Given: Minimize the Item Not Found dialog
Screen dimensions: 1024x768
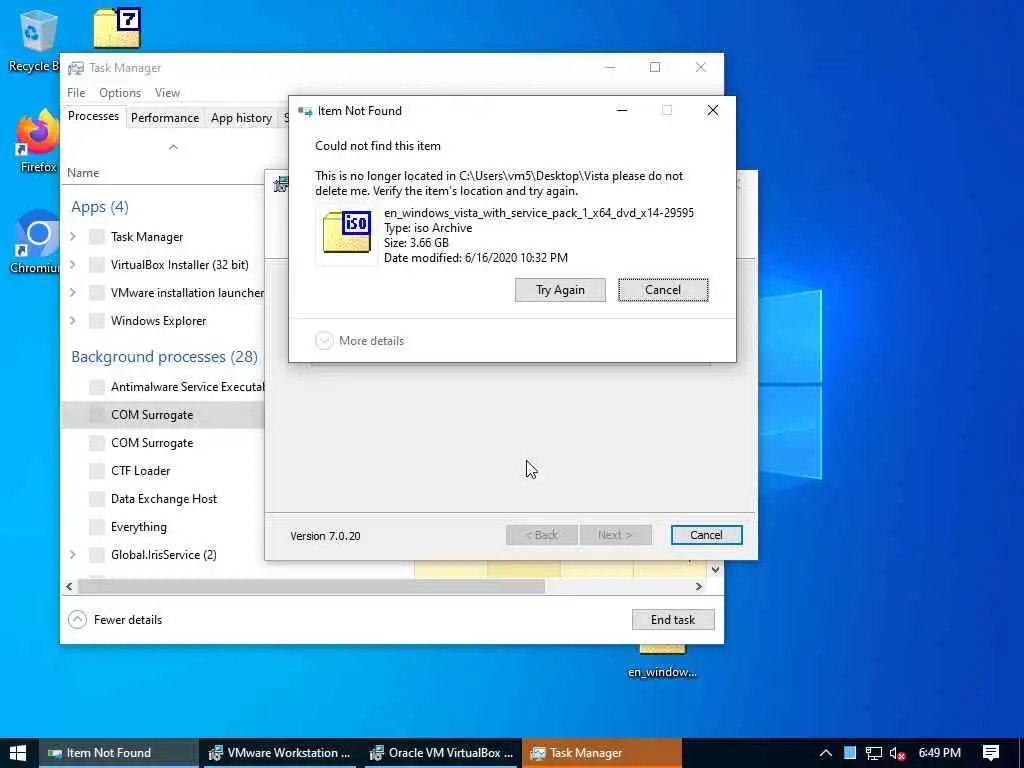Looking at the screenshot, I should 622,110.
